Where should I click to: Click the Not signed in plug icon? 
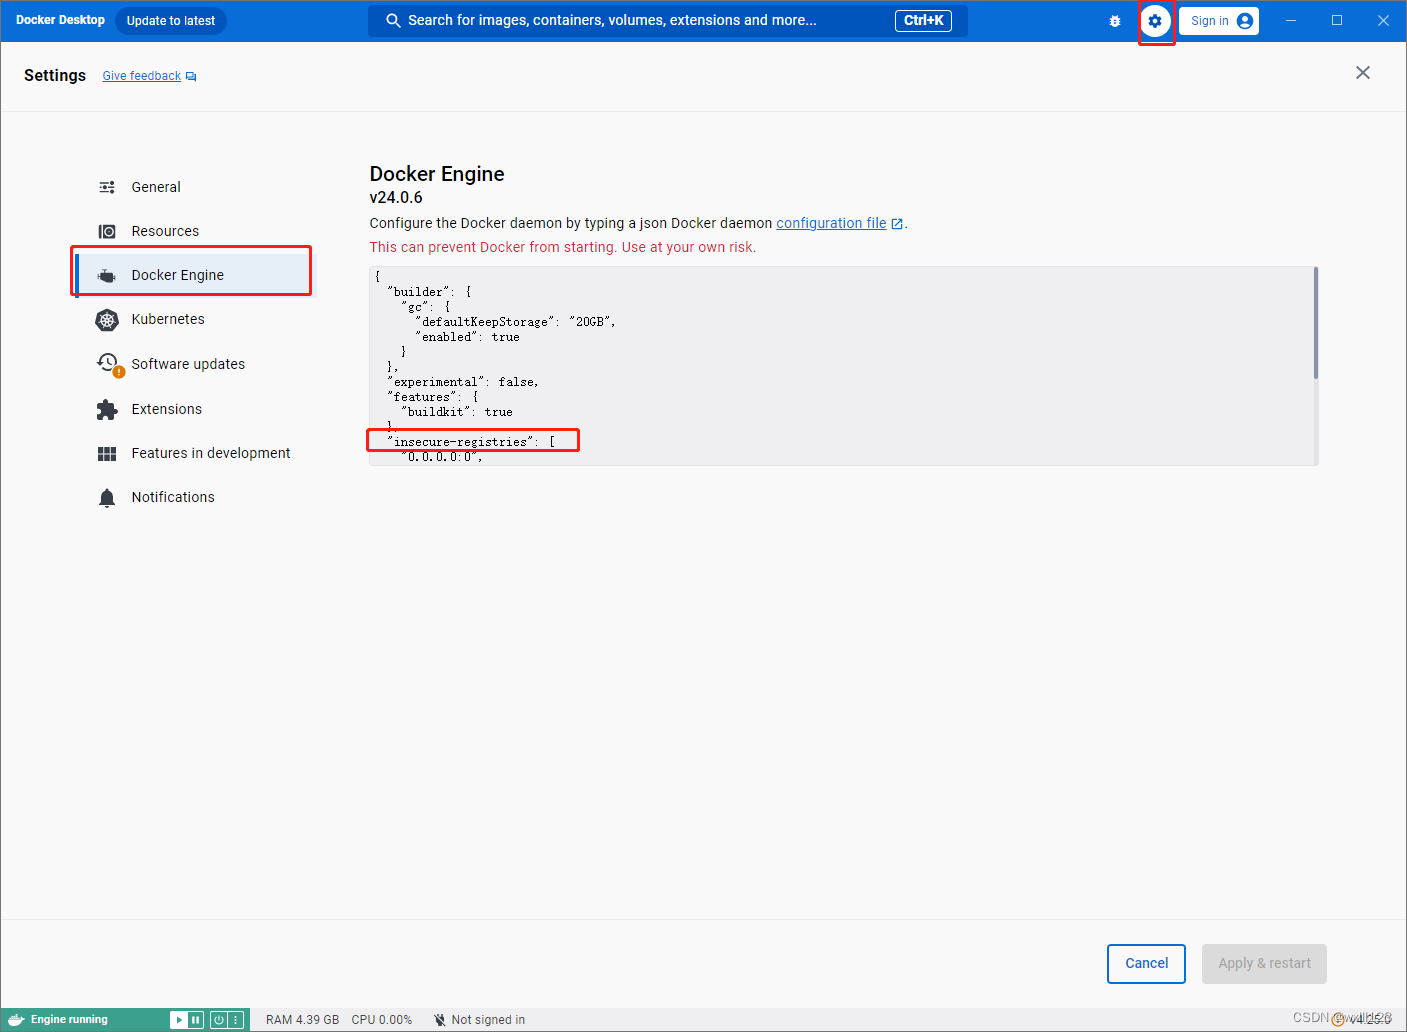point(439,1020)
